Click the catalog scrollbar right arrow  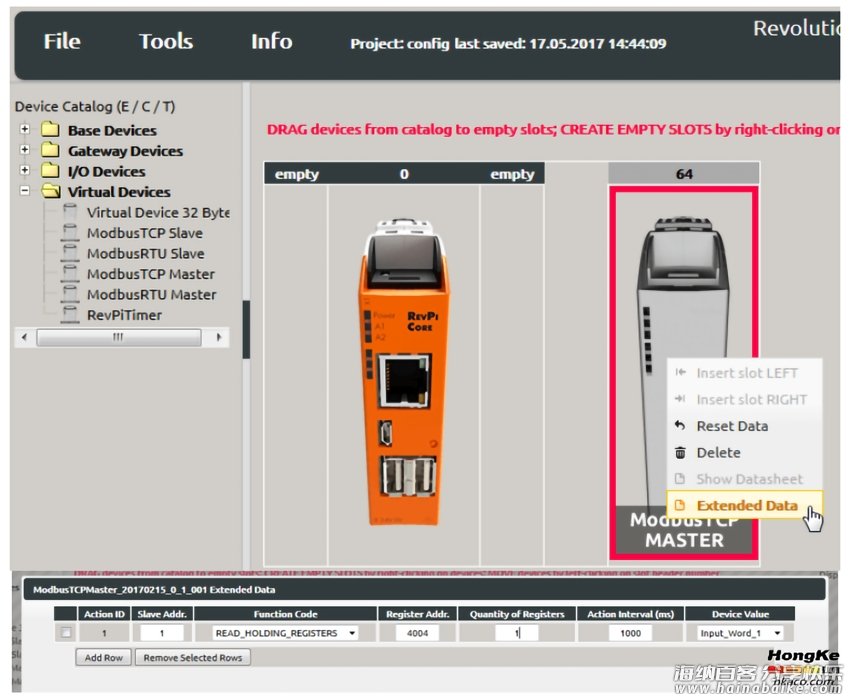coord(219,337)
